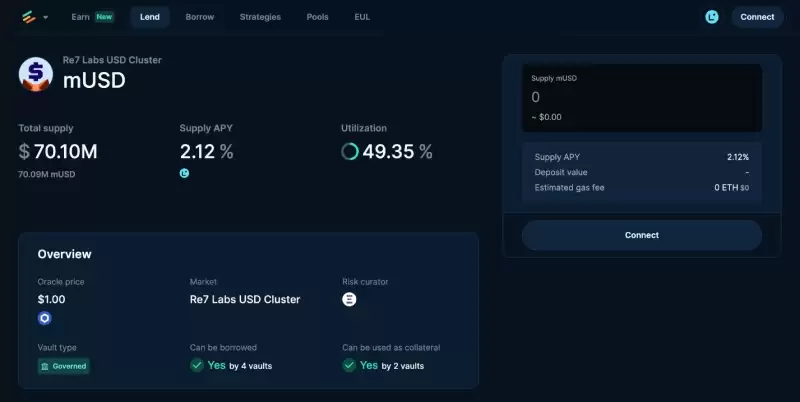Click the Euler logo in the navbar
This screenshot has height=402, width=800.
[29, 17]
